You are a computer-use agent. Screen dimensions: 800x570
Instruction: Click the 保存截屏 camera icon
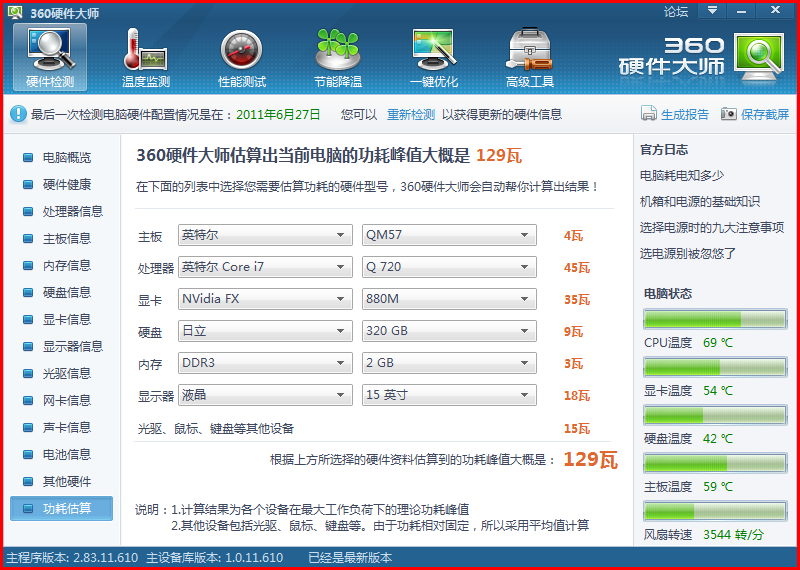(729, 114)
